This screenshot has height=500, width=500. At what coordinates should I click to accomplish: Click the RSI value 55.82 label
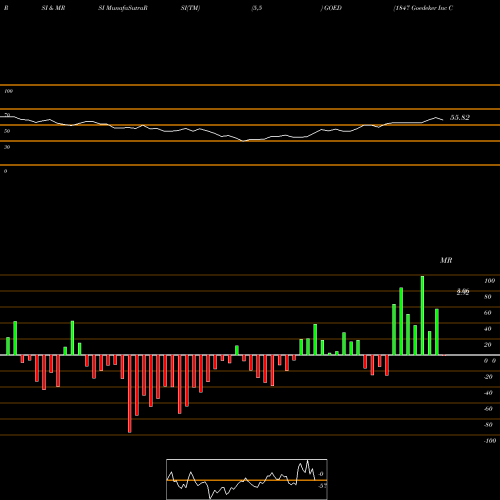click(x=460, y=118)
